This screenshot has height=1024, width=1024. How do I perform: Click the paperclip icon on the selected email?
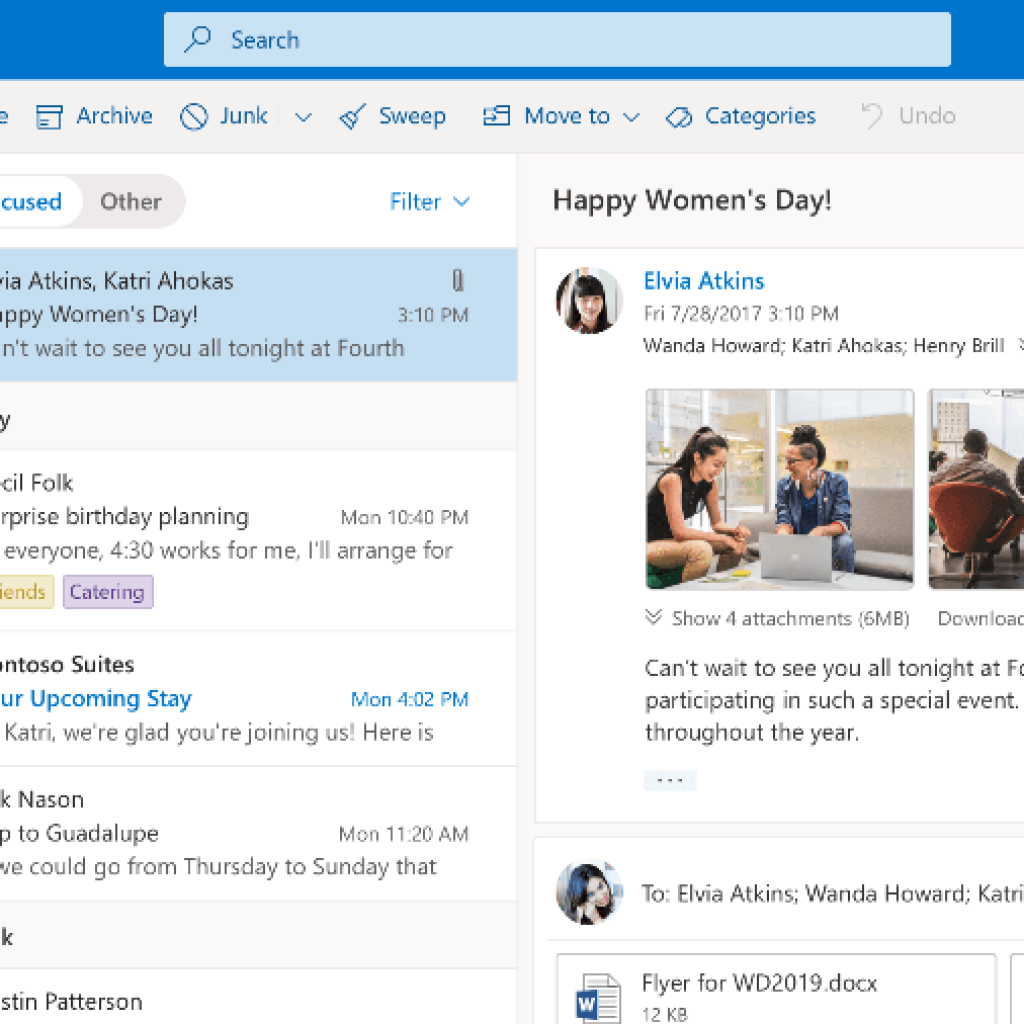click(458, 281)
